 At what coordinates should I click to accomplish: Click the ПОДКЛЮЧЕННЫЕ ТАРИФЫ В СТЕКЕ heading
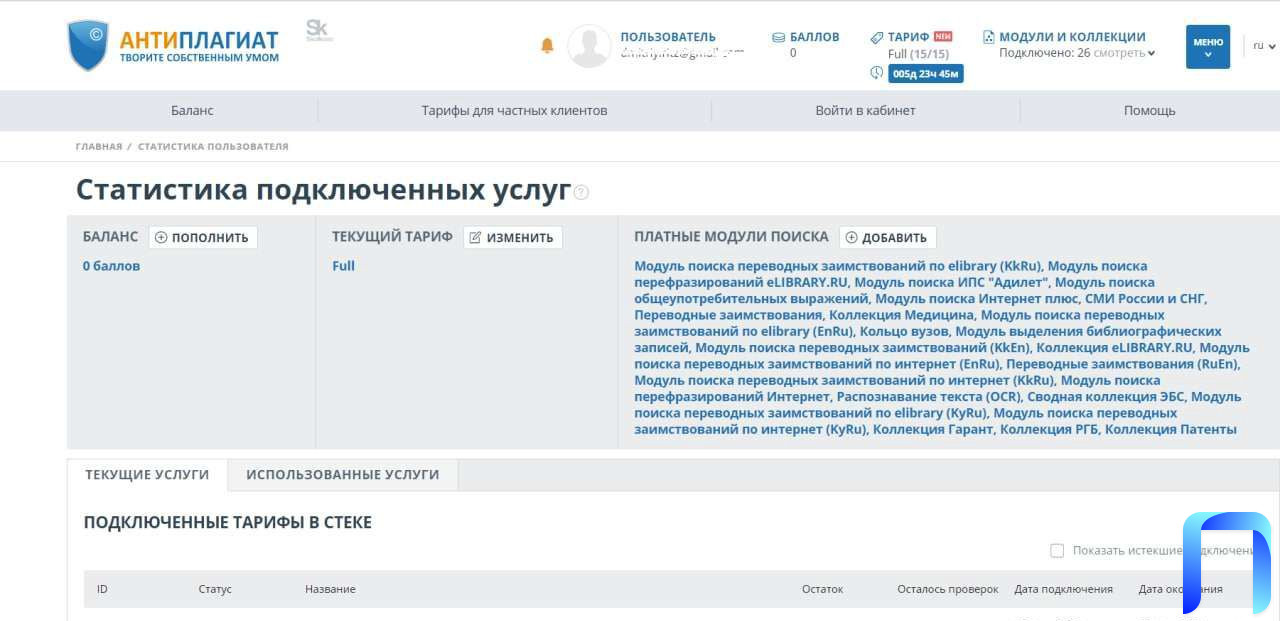click(x=228, y=522)
